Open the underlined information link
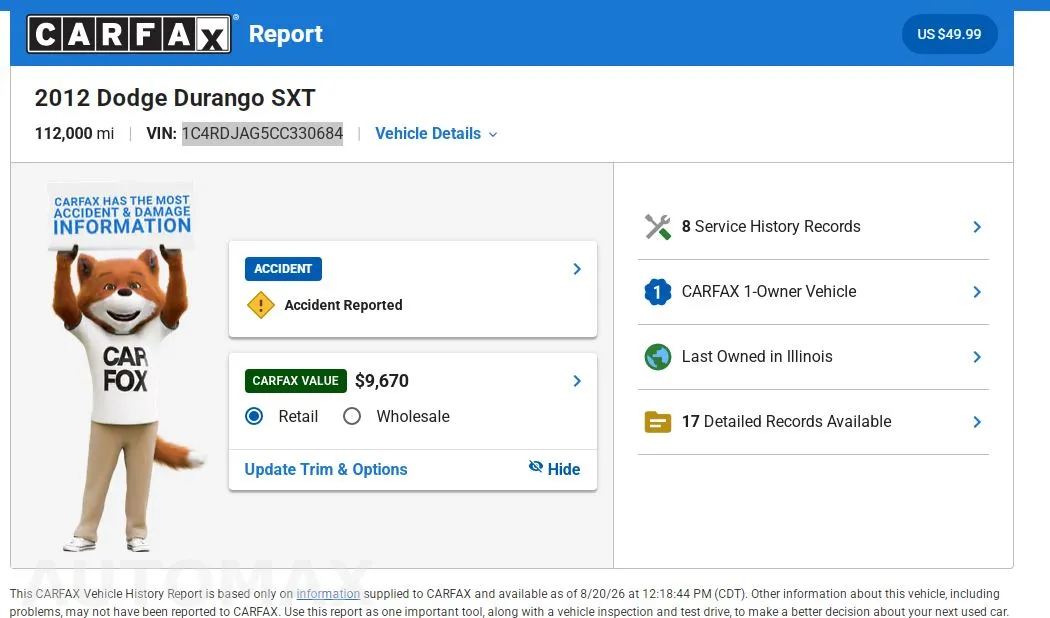This screenshot has width=1050, height=618. click(328, 594)
